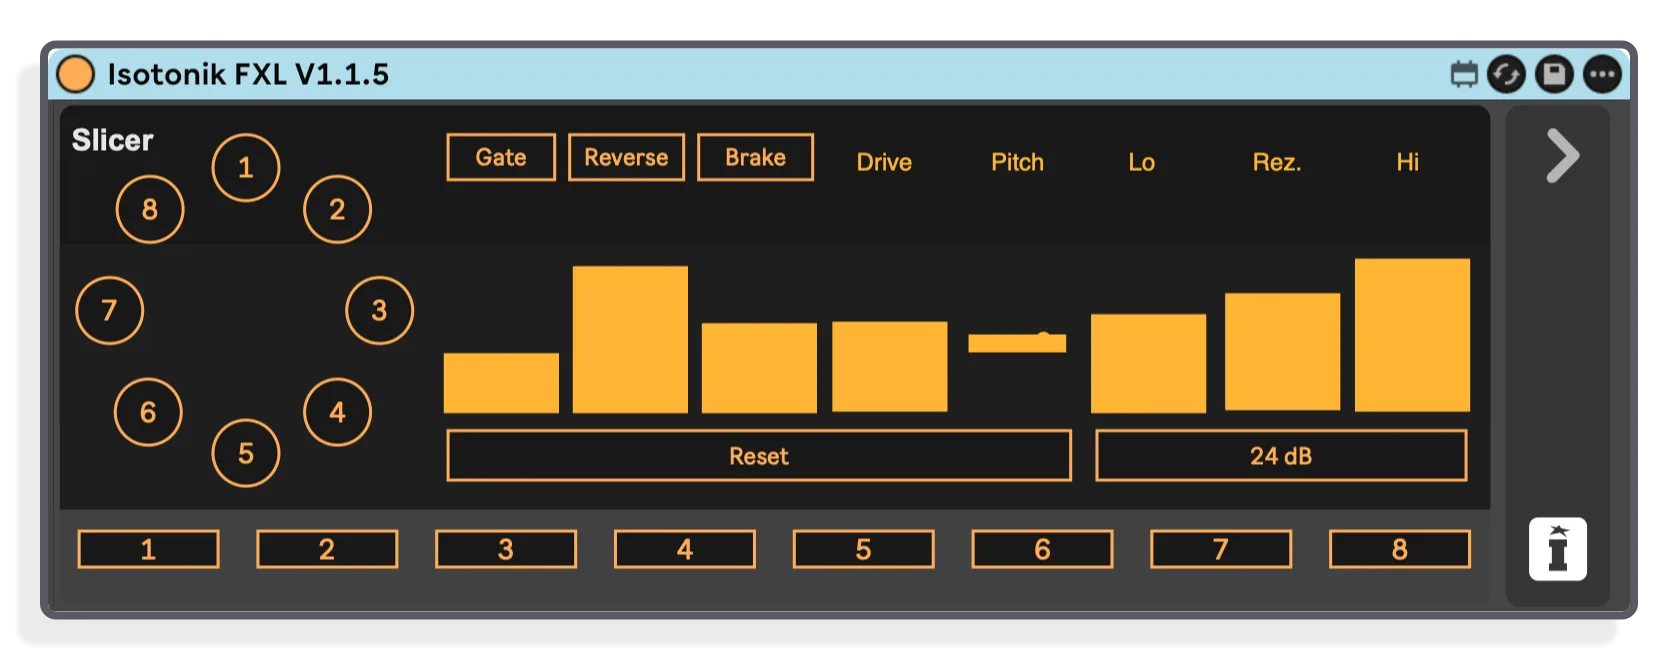1678x659 pixels.
Task: Click the Hi label
Action: [x=1407, y=162]
